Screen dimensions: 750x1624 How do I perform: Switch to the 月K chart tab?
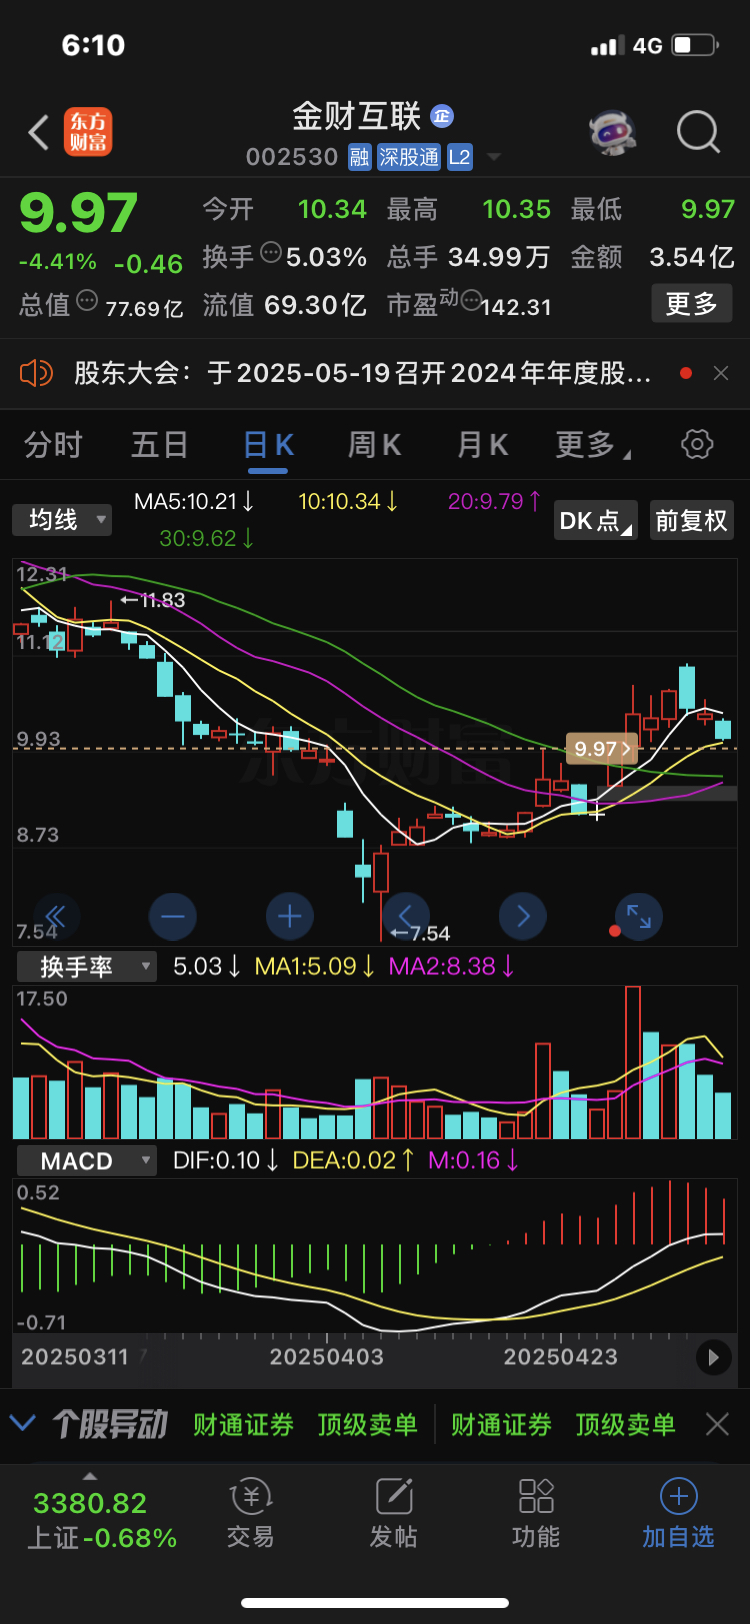click(482, 444)
